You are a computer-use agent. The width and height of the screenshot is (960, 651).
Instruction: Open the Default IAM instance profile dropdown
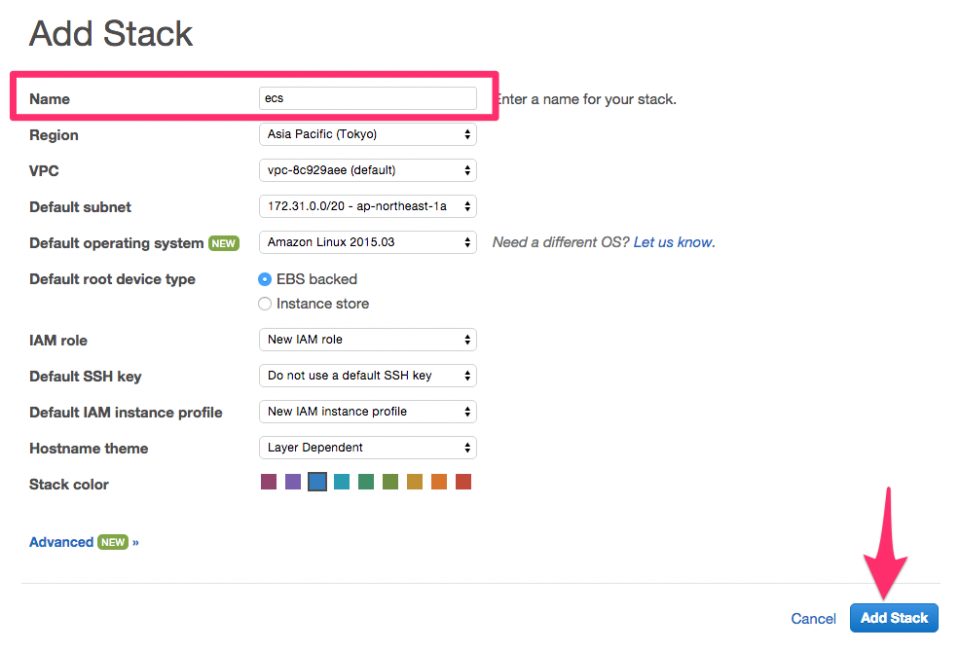(x=367, y=411)
